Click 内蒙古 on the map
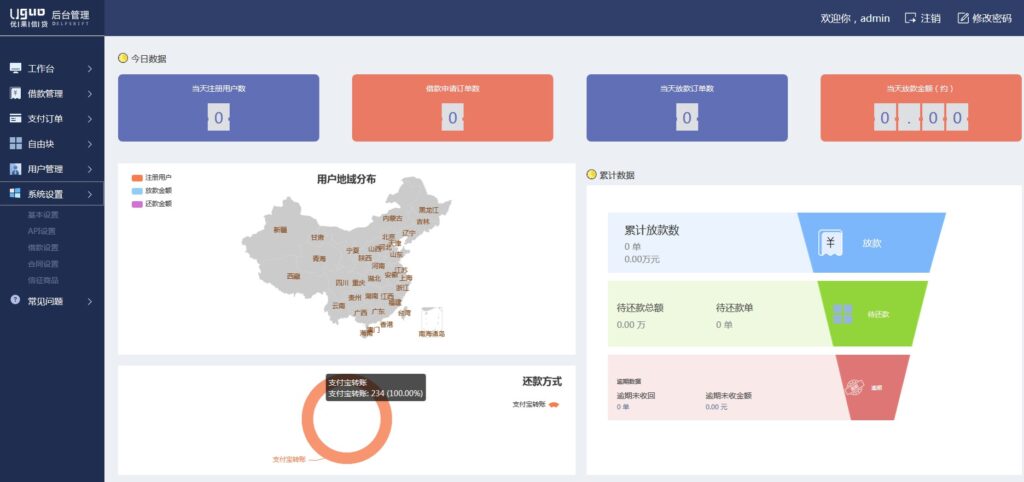1024x482 pixels. (x=392, y=218)
